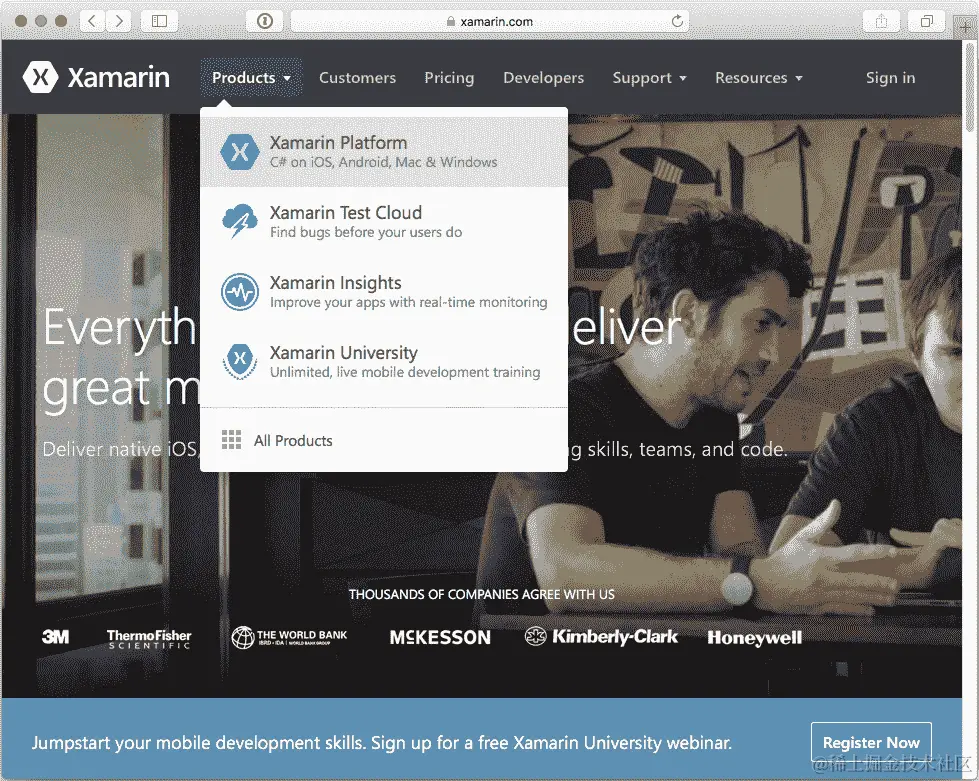Click "Improve your apps with real-time monitoring" subtitle
This screenshot has height=781, width=979.
(408, 302)
